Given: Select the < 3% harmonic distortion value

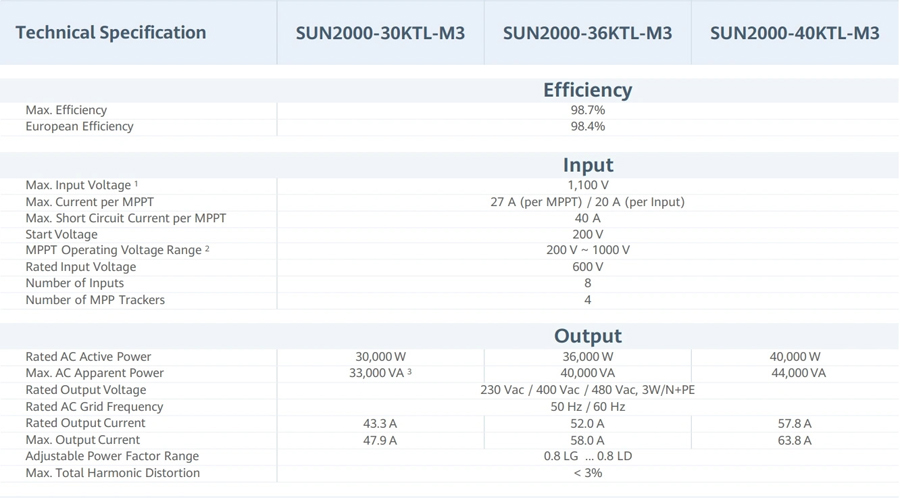Looking at the screenshot, I should 587,473.
